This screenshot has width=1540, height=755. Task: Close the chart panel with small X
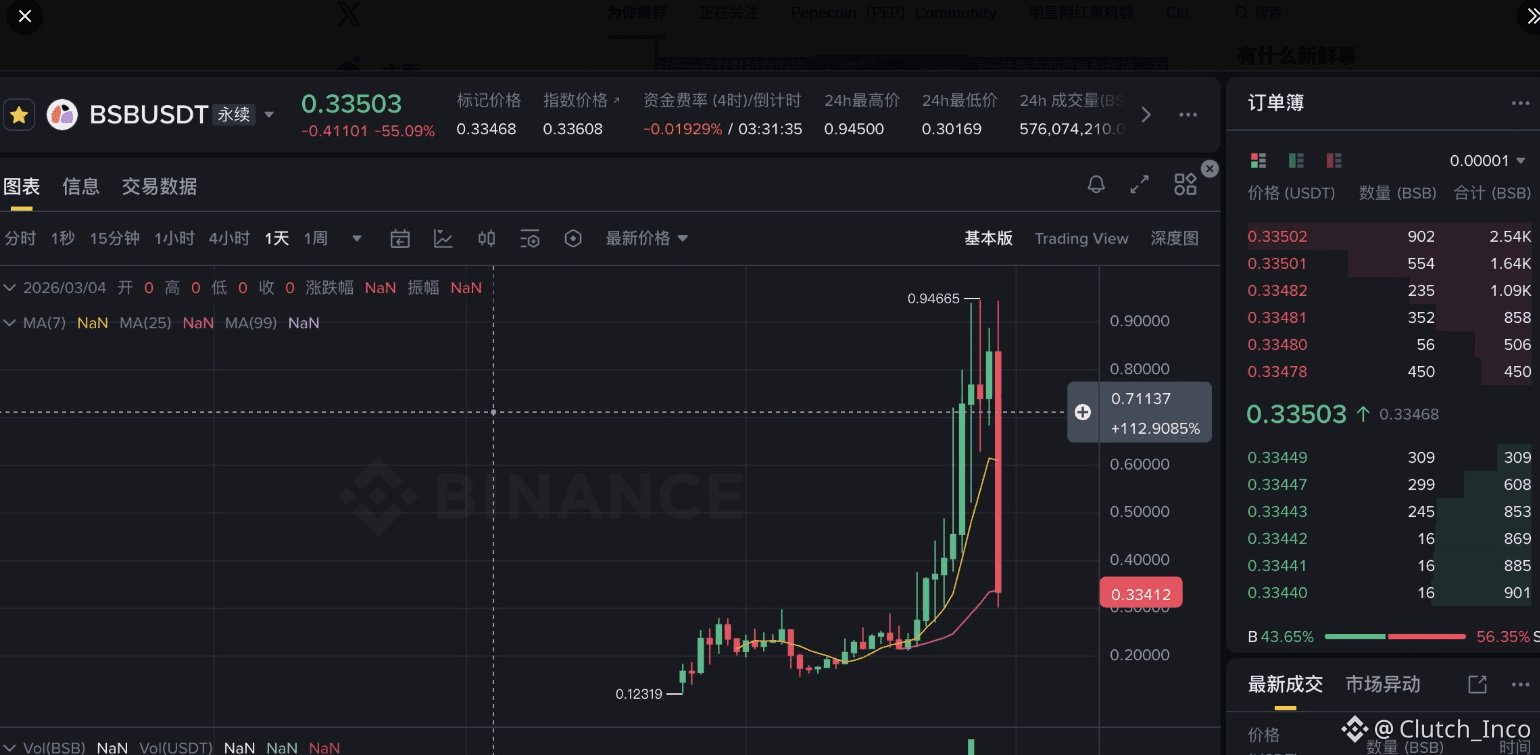click(1210, 169)
